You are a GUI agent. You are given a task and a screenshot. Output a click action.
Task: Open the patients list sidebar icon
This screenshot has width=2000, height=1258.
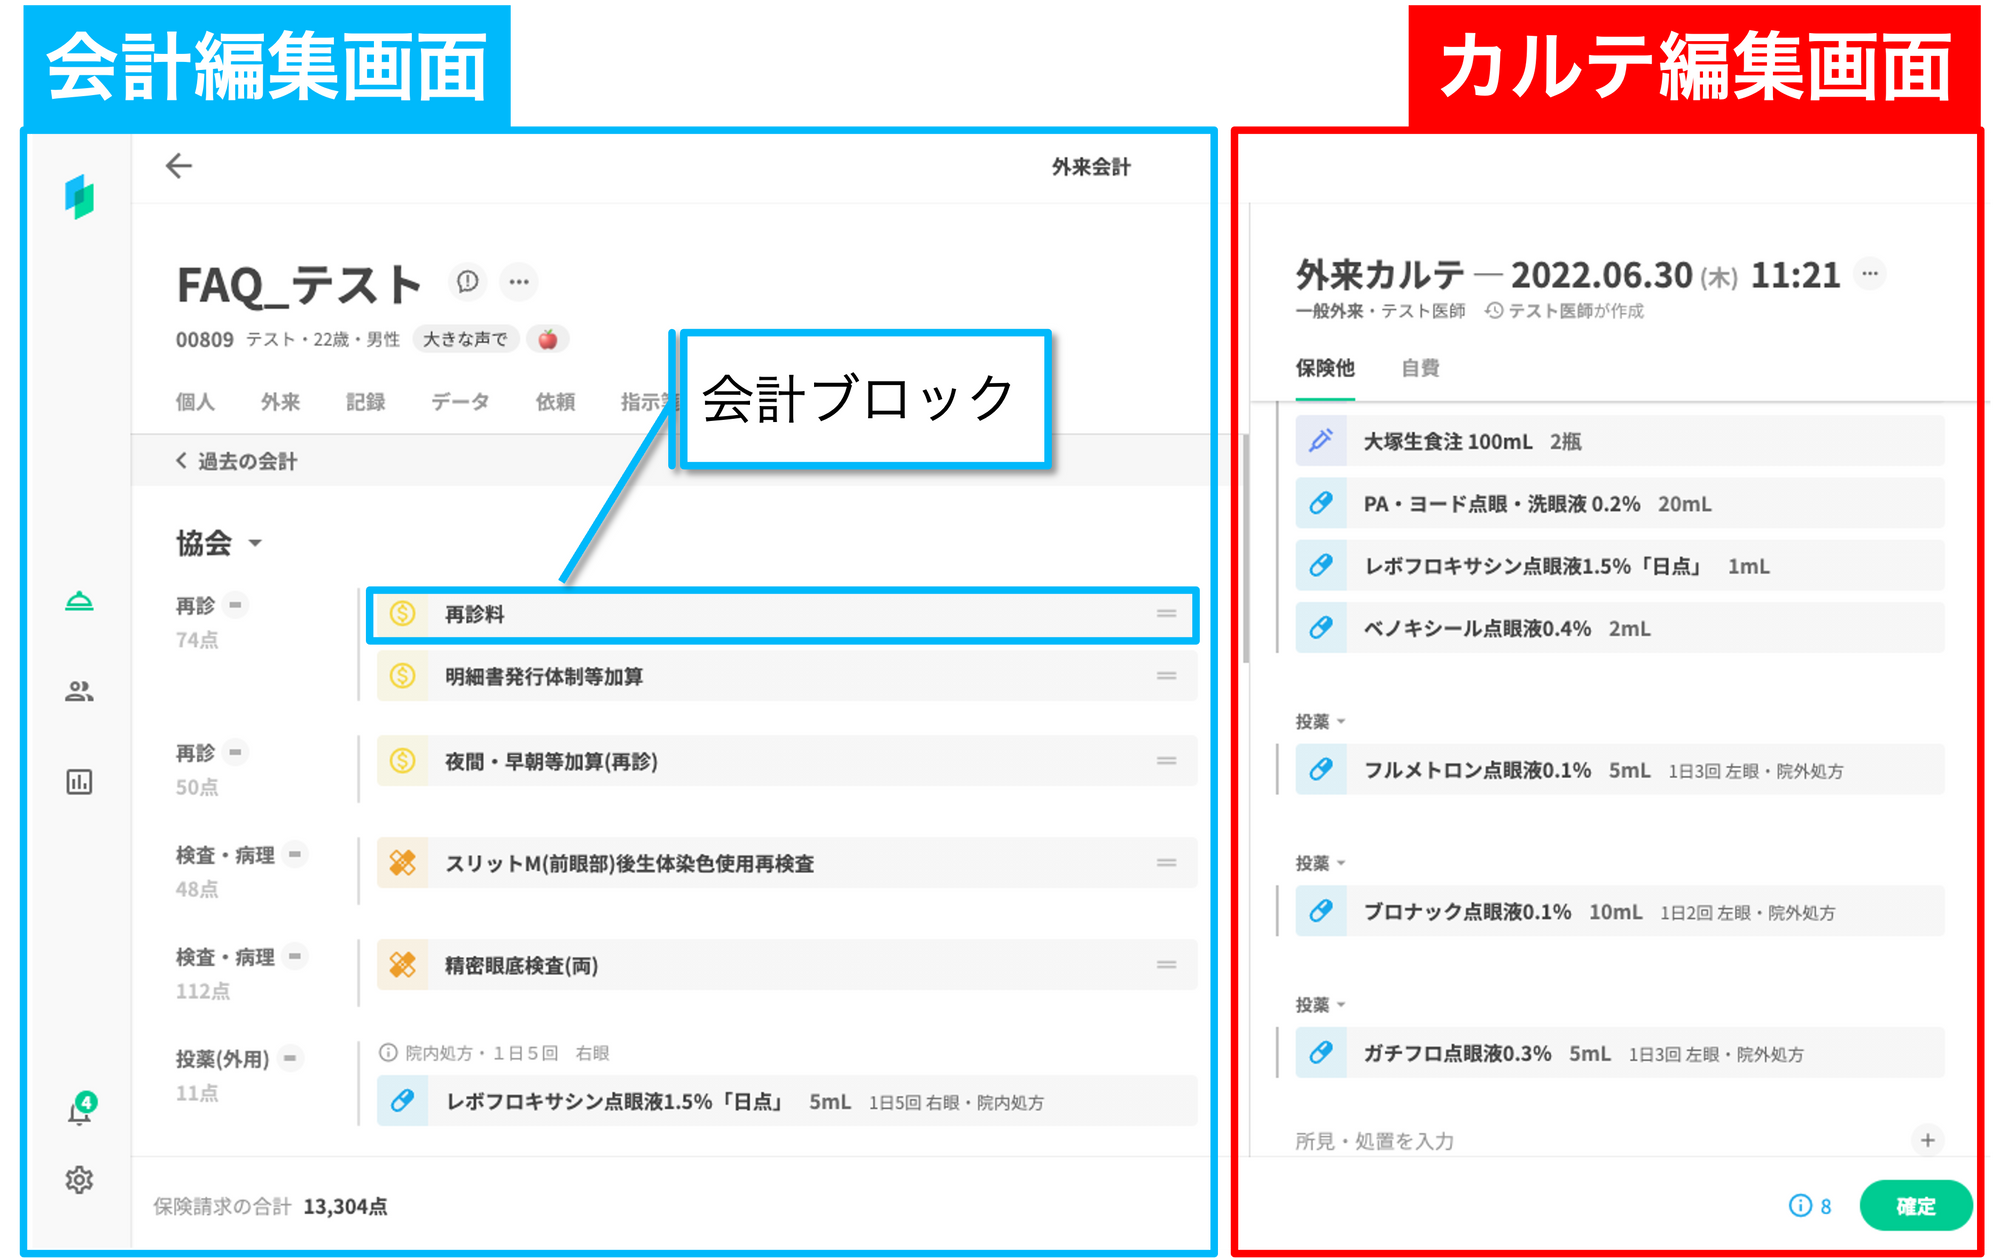(79, 691)
